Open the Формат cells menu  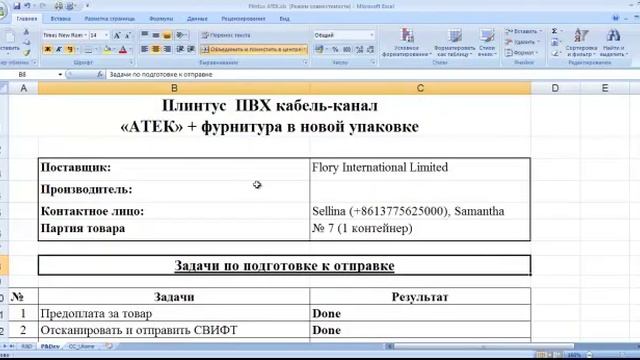click(x=521, y=53)
